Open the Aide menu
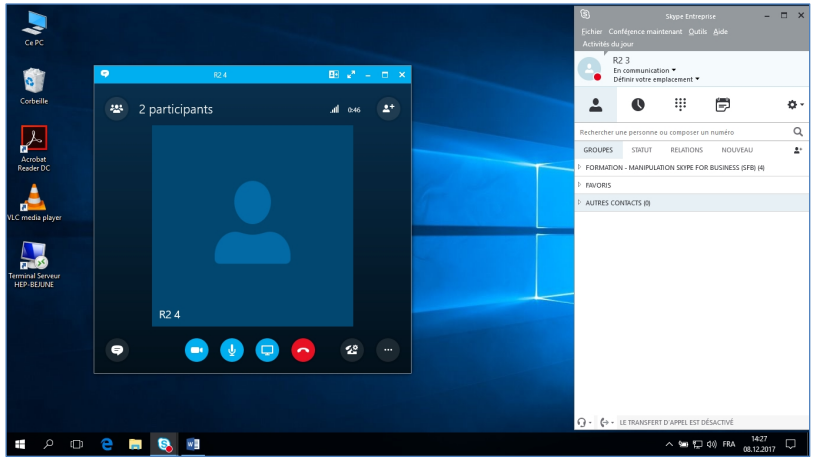Viewport: 815px width, 463px height. point(720,32)
